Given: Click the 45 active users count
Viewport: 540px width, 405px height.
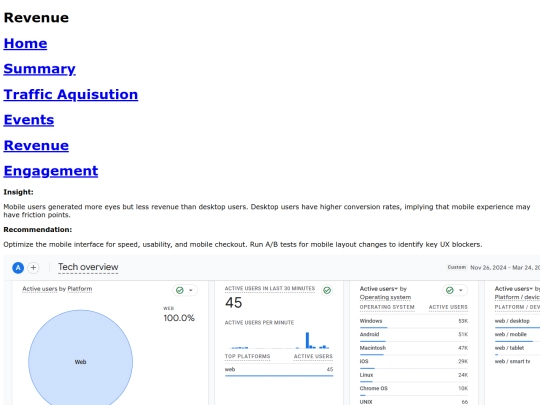Looking at the screenshot, I should pos(234,303).
